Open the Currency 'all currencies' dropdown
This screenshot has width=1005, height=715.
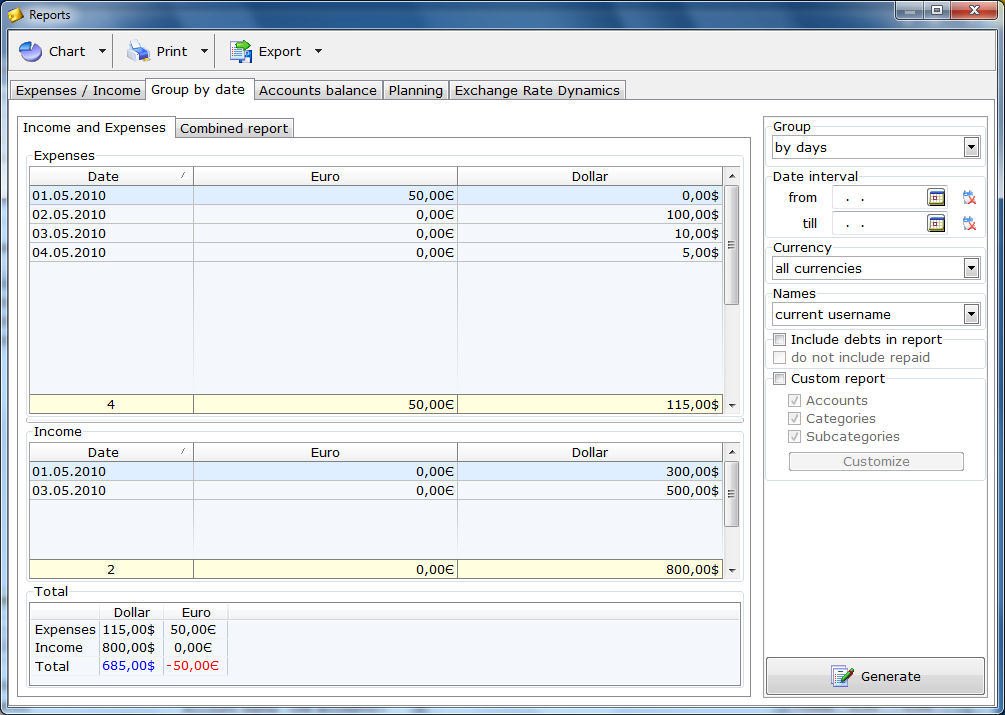coord(970,268)
